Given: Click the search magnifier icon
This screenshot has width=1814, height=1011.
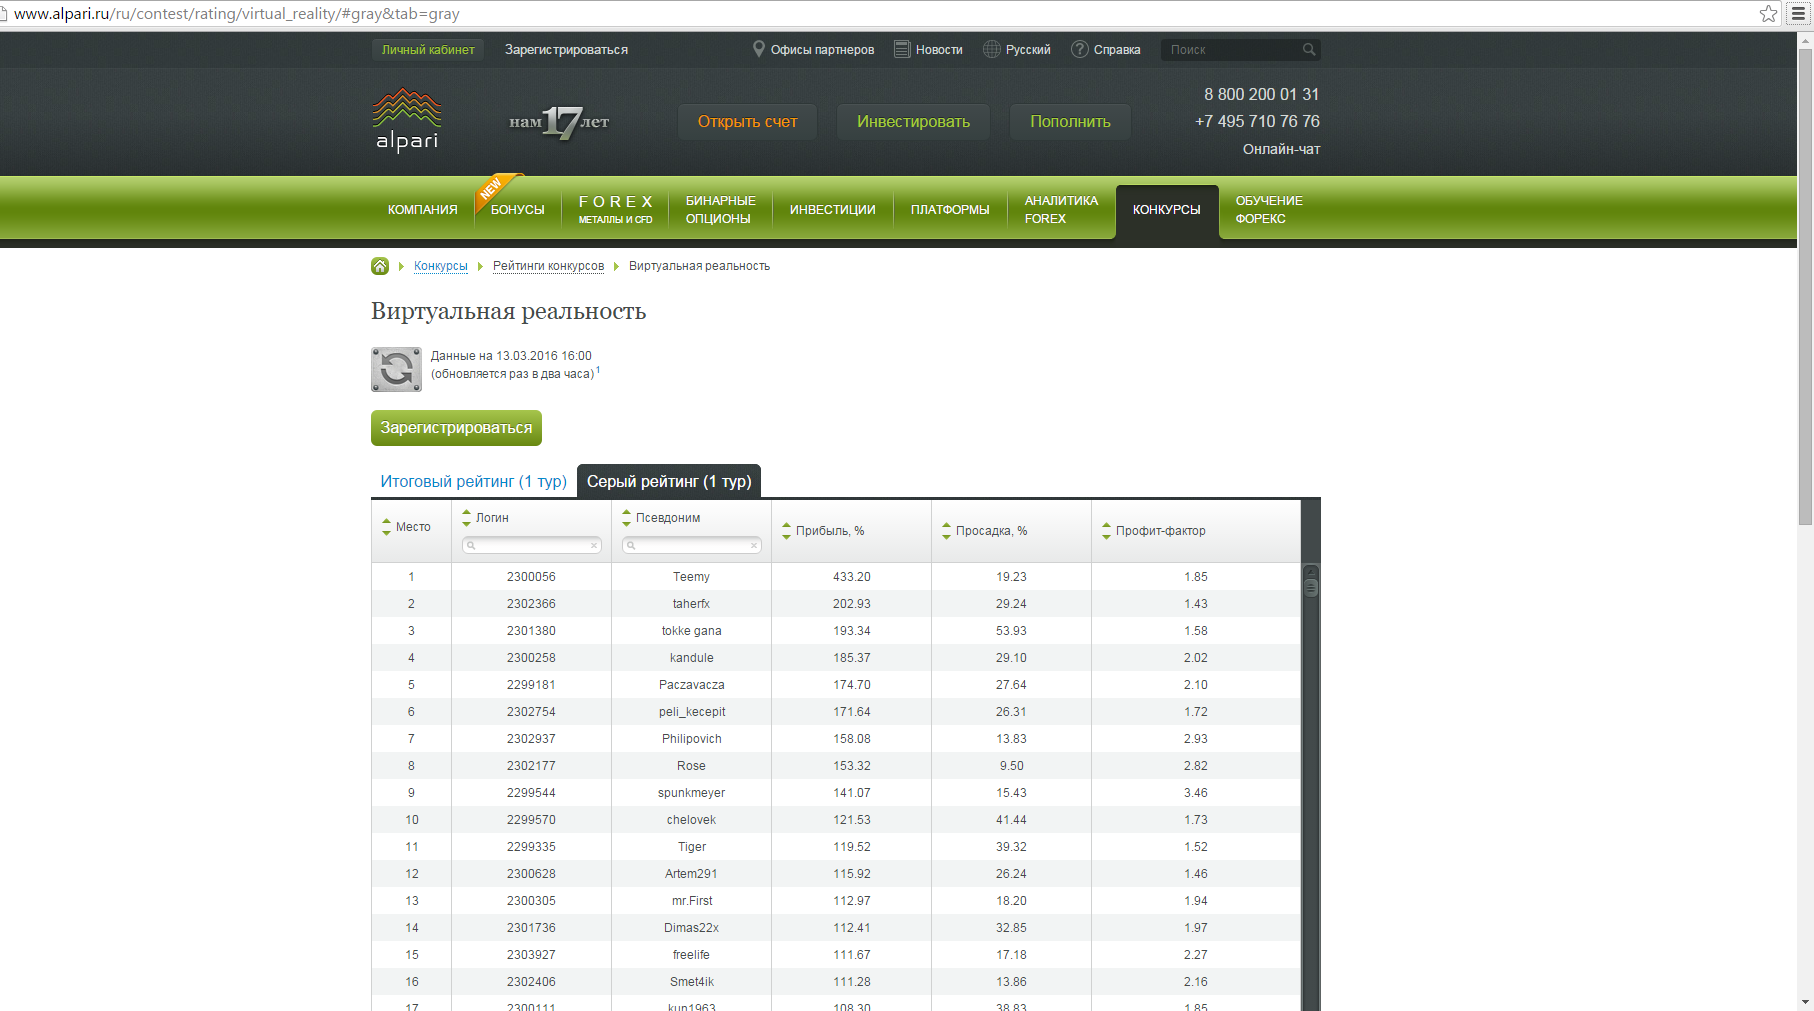Looking at the screenshot, I should (1308, 49).
